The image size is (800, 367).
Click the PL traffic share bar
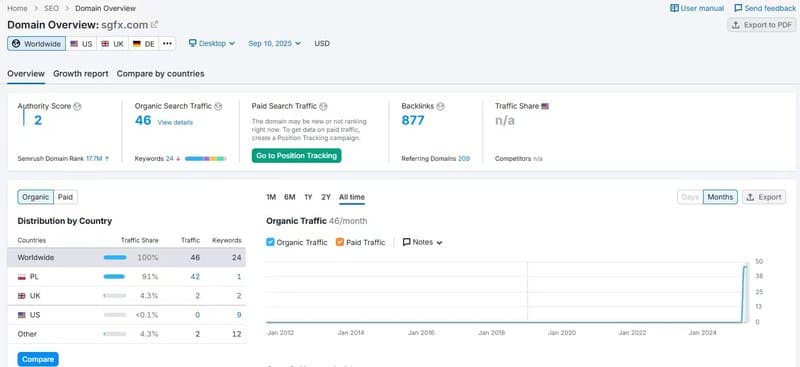[x=115, y=277]
